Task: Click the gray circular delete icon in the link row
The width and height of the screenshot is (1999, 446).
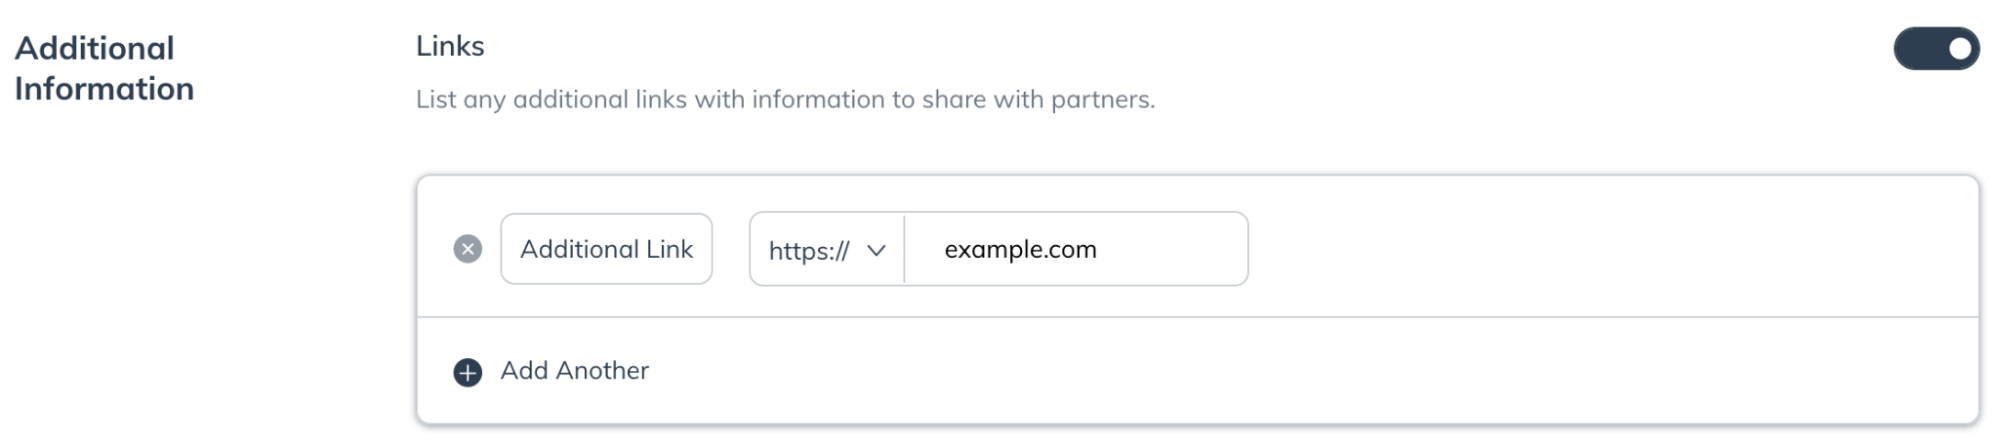Action: 467,249
